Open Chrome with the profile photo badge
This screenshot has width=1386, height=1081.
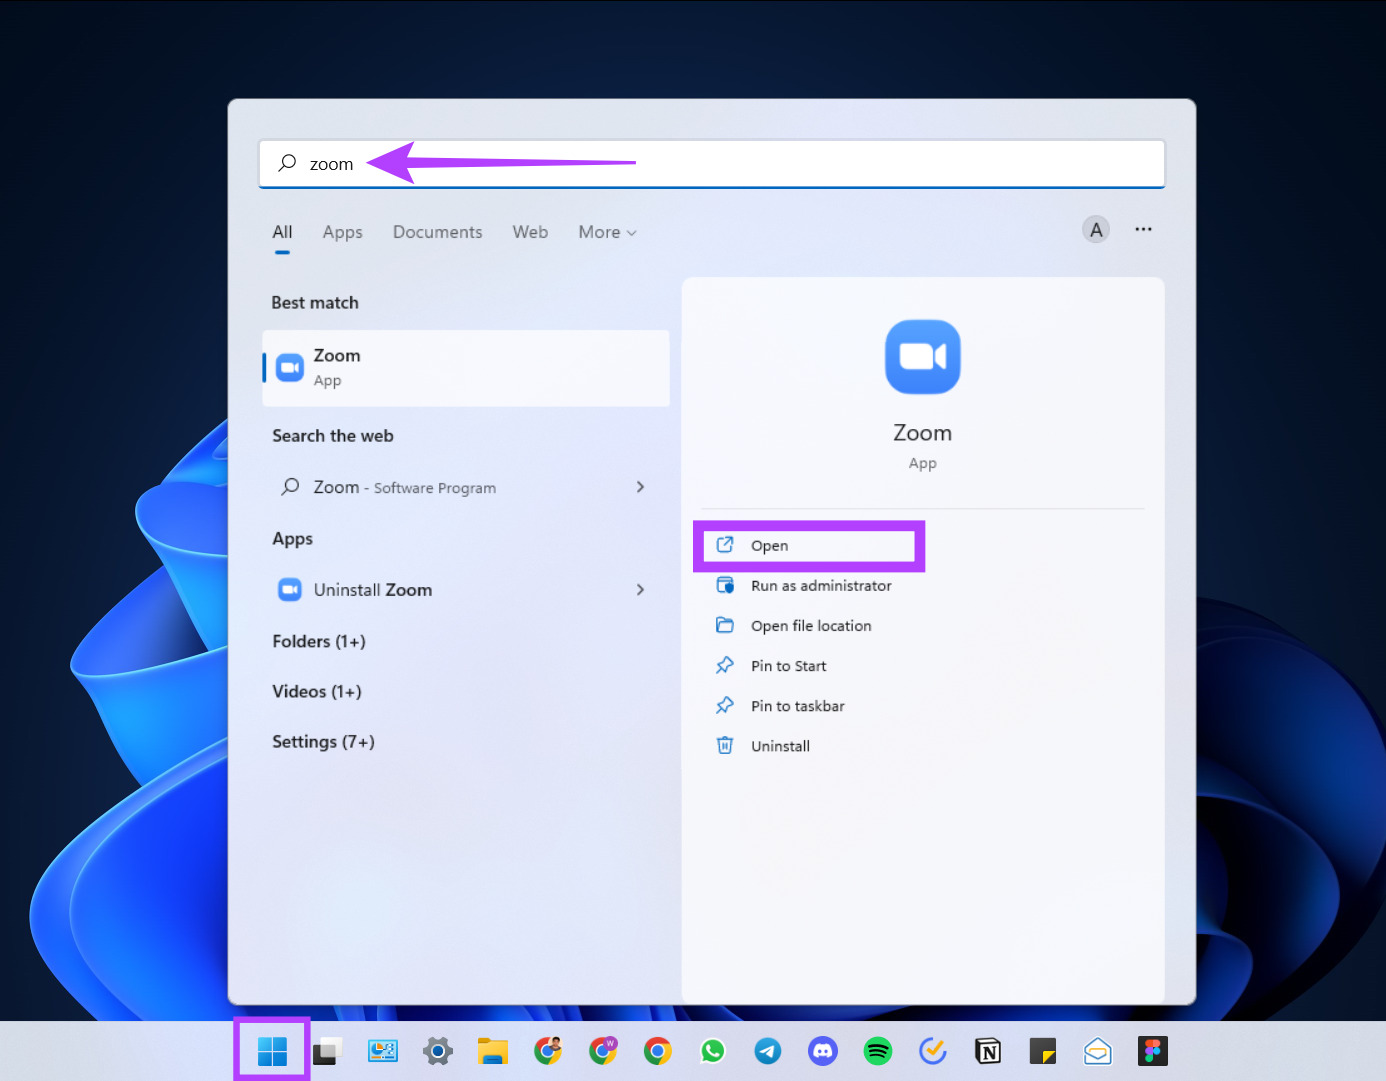(548, 1051)
